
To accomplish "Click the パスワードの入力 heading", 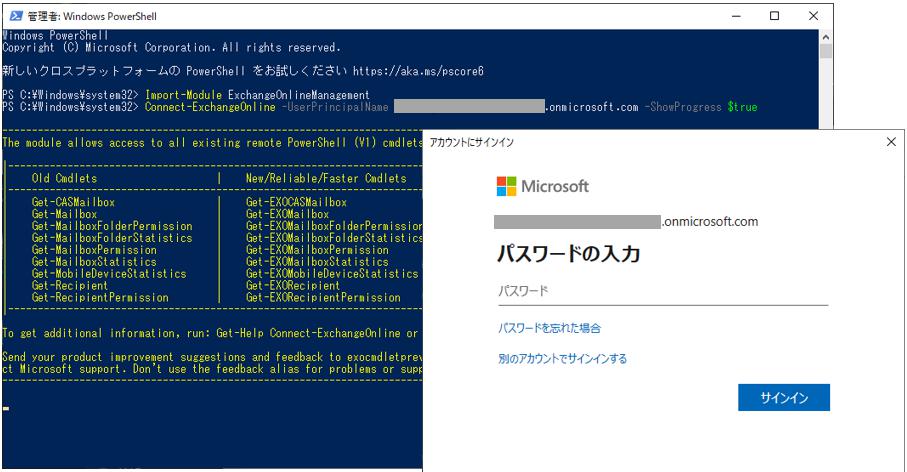I will click(x=569, y=254).
